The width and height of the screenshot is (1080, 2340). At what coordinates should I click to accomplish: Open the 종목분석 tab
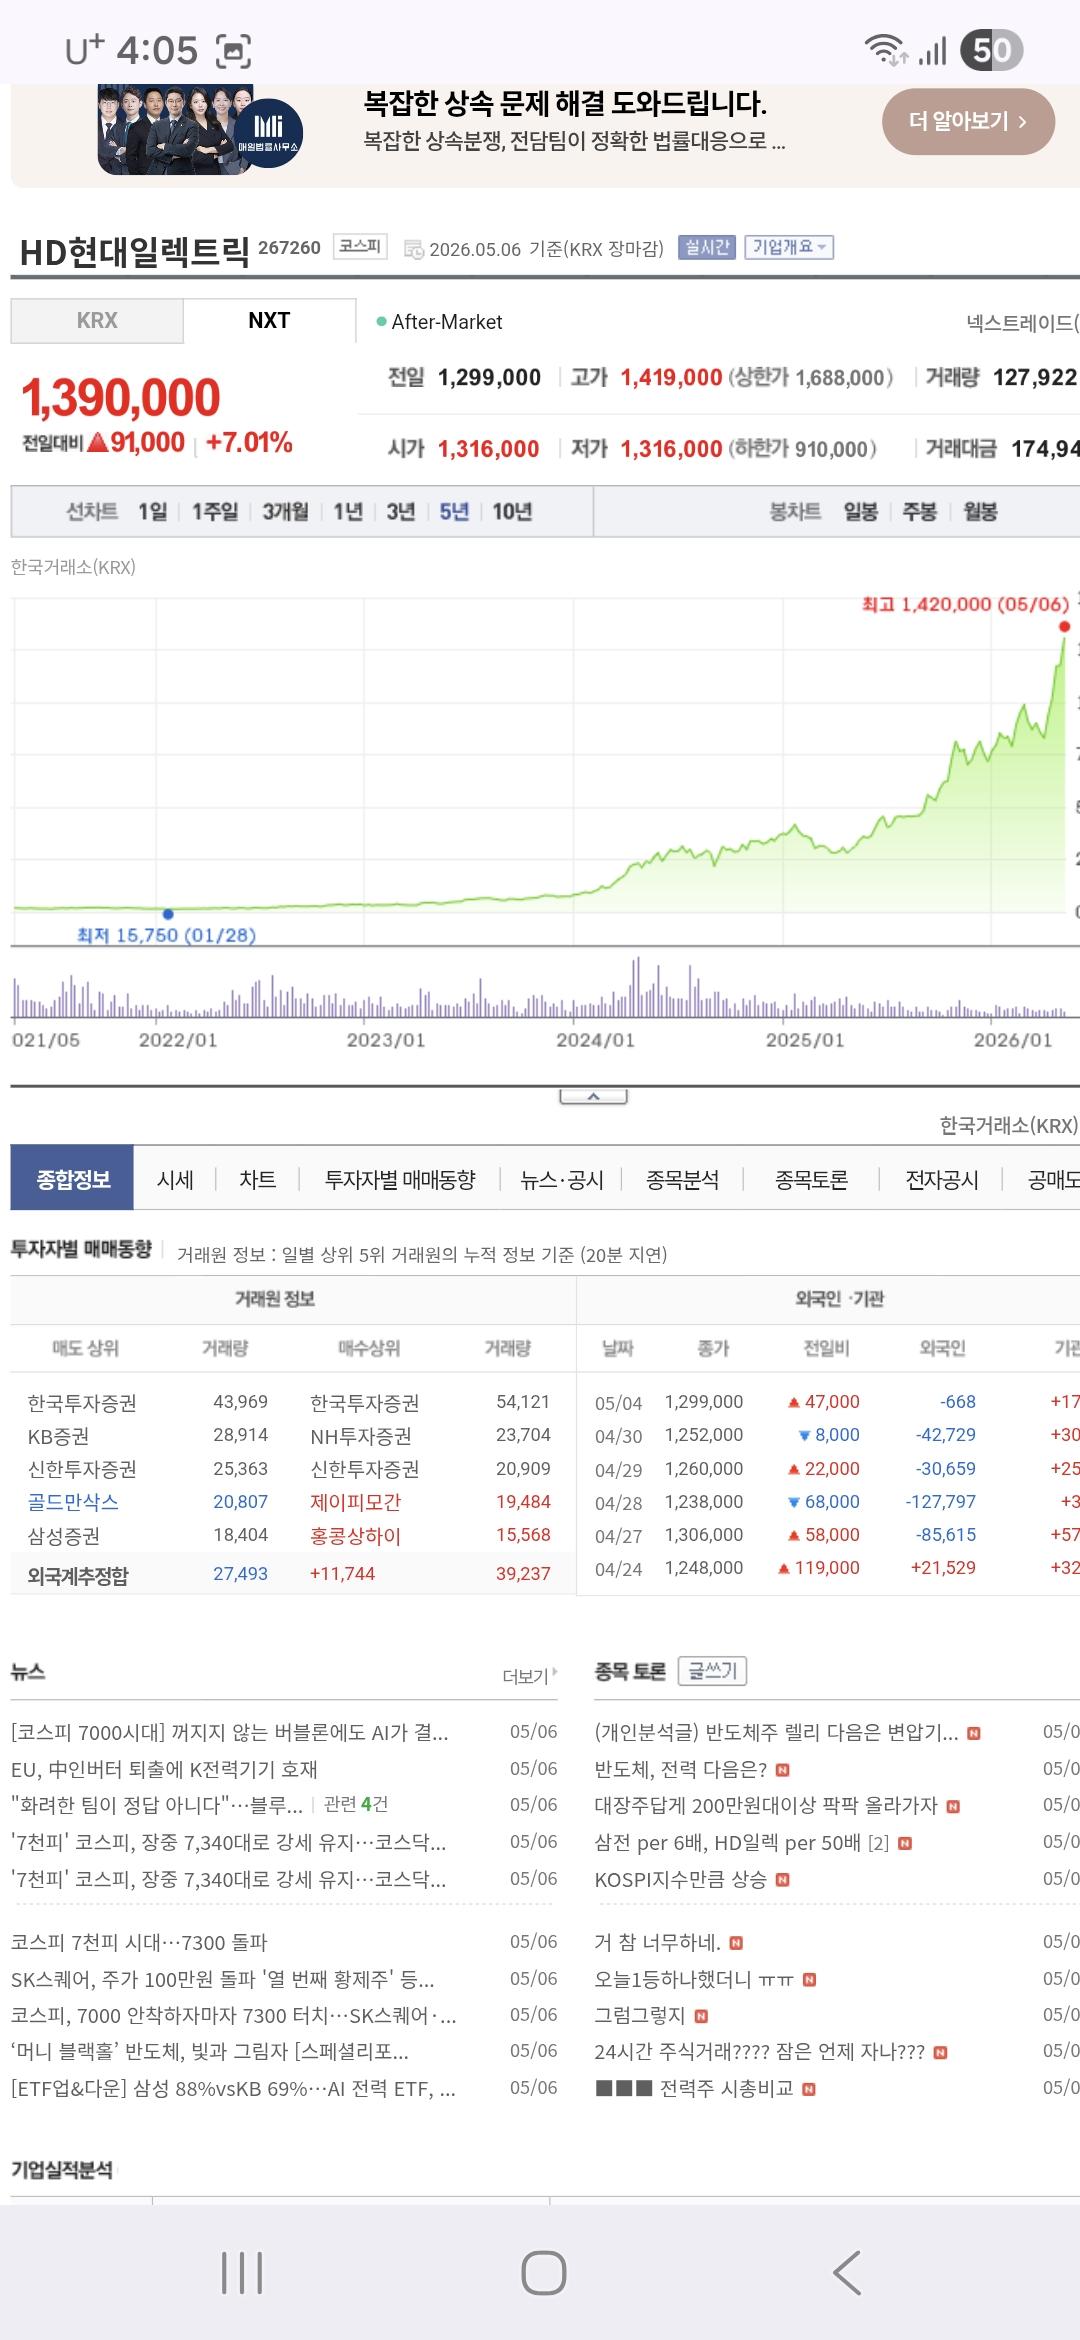(682, 1180)
